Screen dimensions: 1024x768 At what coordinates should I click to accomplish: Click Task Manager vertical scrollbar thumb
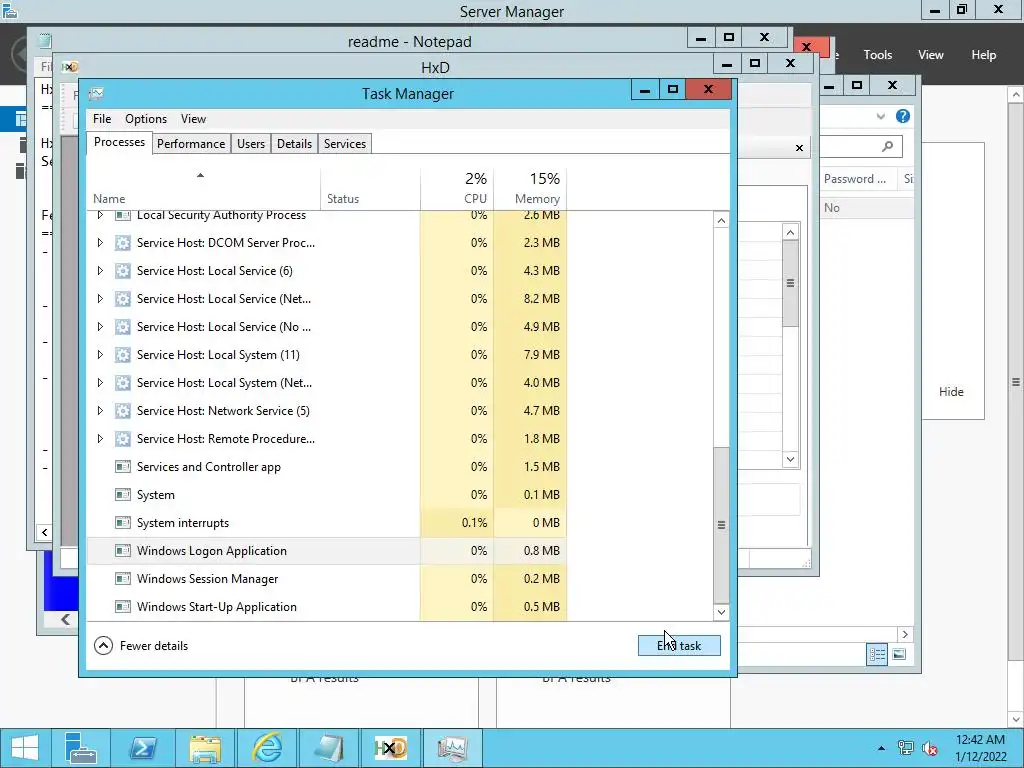721,525
